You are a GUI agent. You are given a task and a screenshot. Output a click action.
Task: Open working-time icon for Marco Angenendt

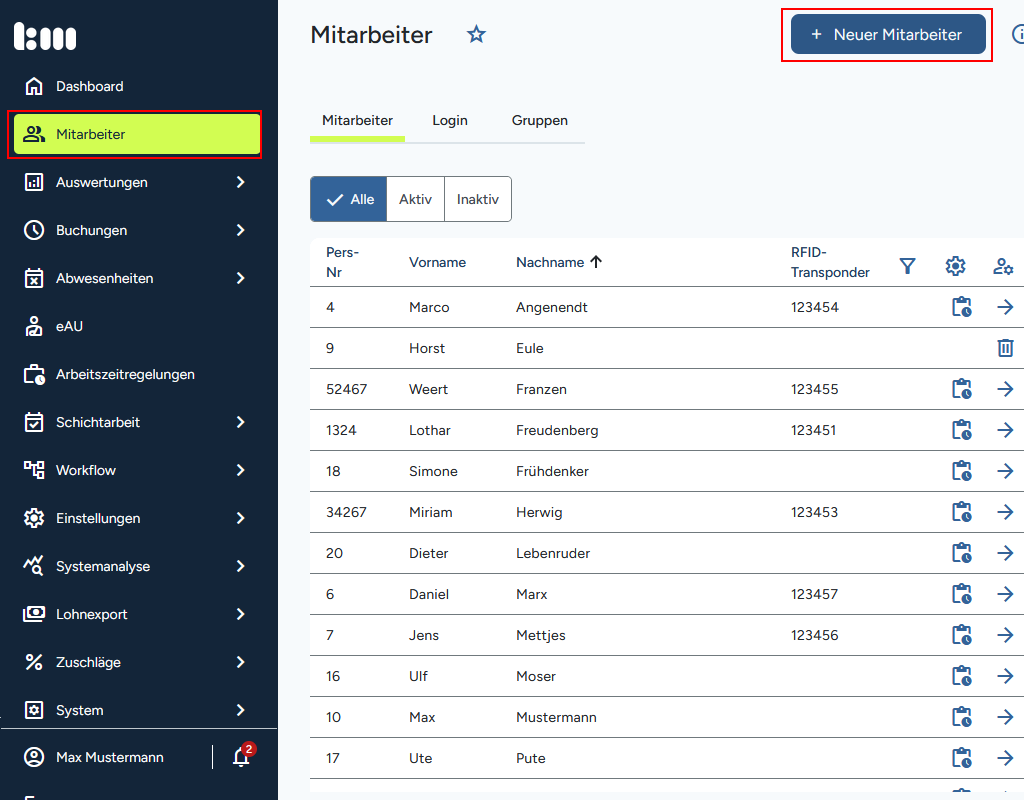(961, 307)
